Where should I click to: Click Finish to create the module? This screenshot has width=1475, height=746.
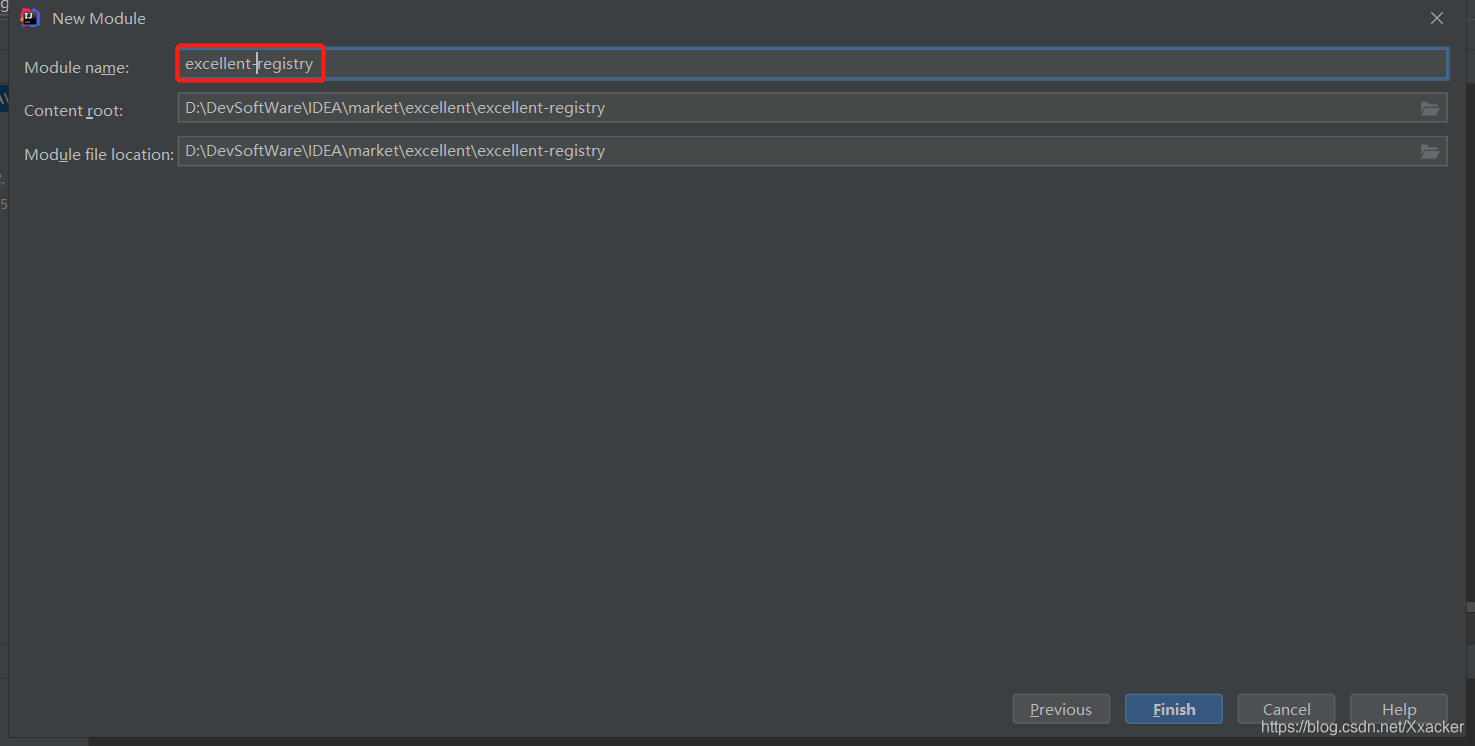click(1174, 709)
